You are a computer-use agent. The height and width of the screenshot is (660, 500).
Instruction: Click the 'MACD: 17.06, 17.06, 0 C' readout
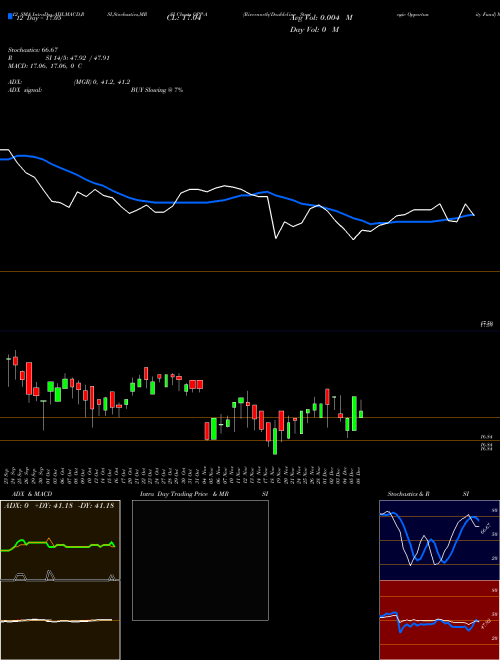(45, 66)
